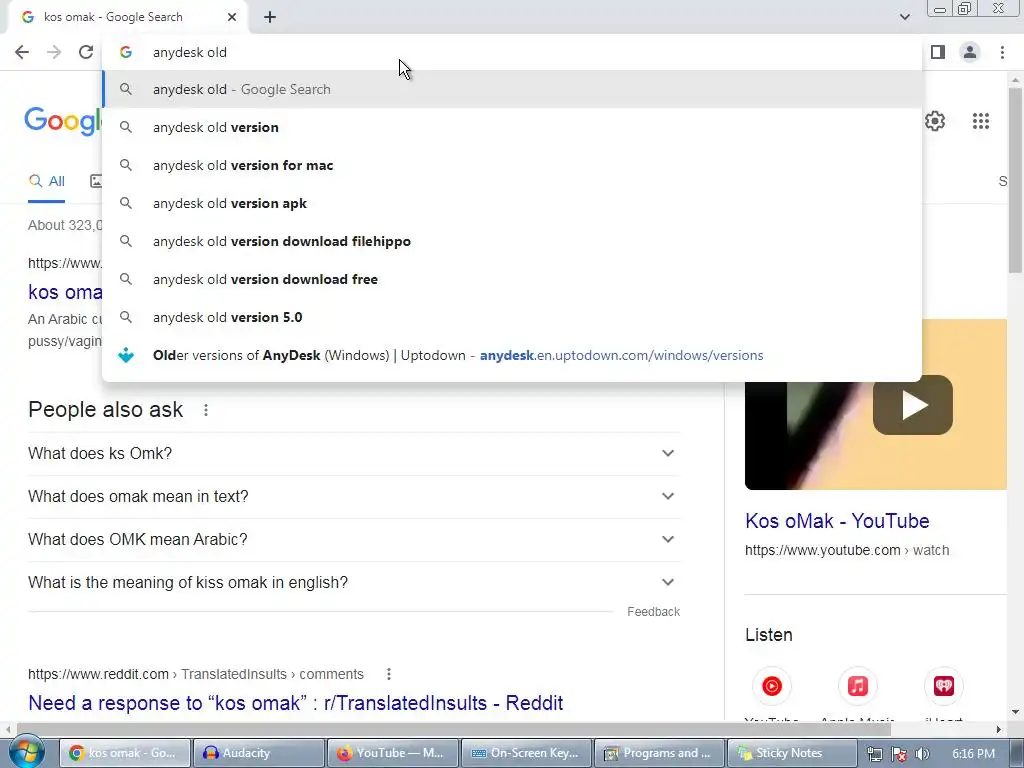Click the browser forward arrow
The image size is (1024, 768).
coord(54,52)
